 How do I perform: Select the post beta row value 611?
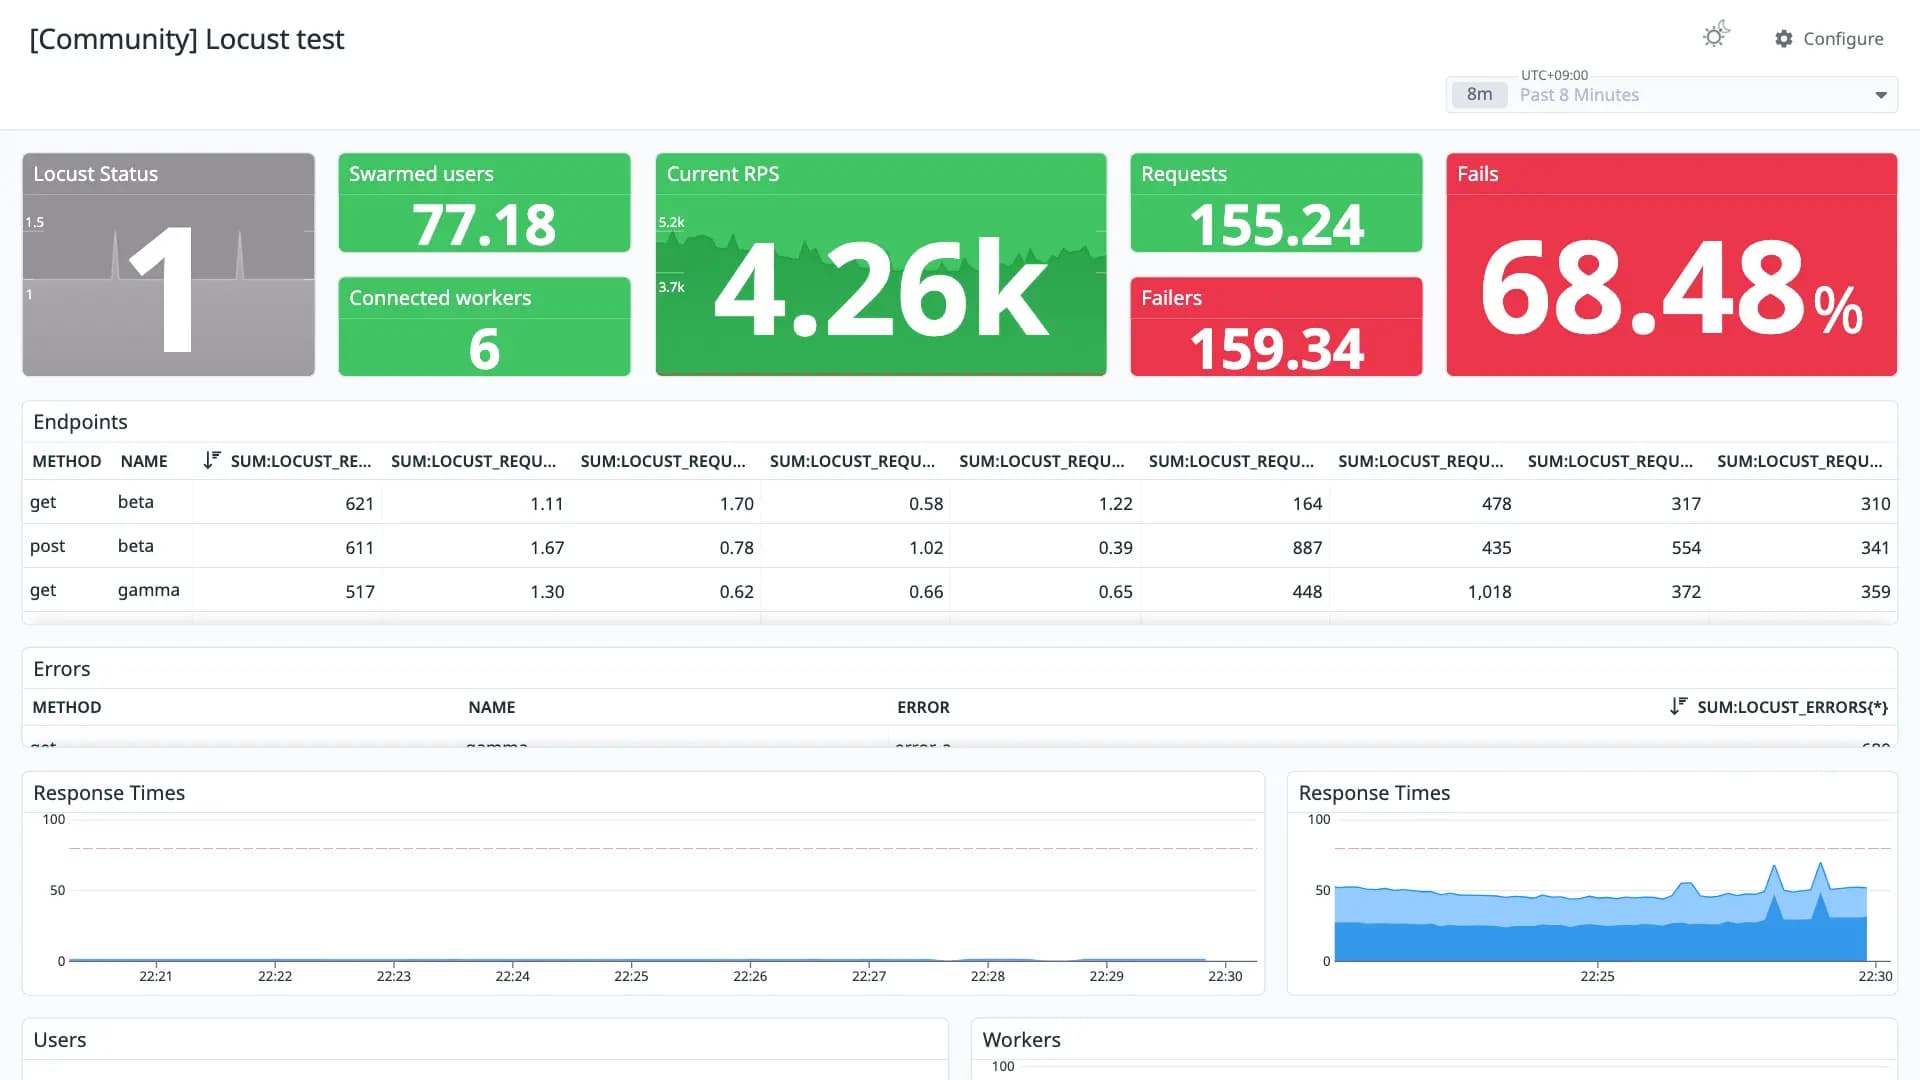[x=359, y=548]
